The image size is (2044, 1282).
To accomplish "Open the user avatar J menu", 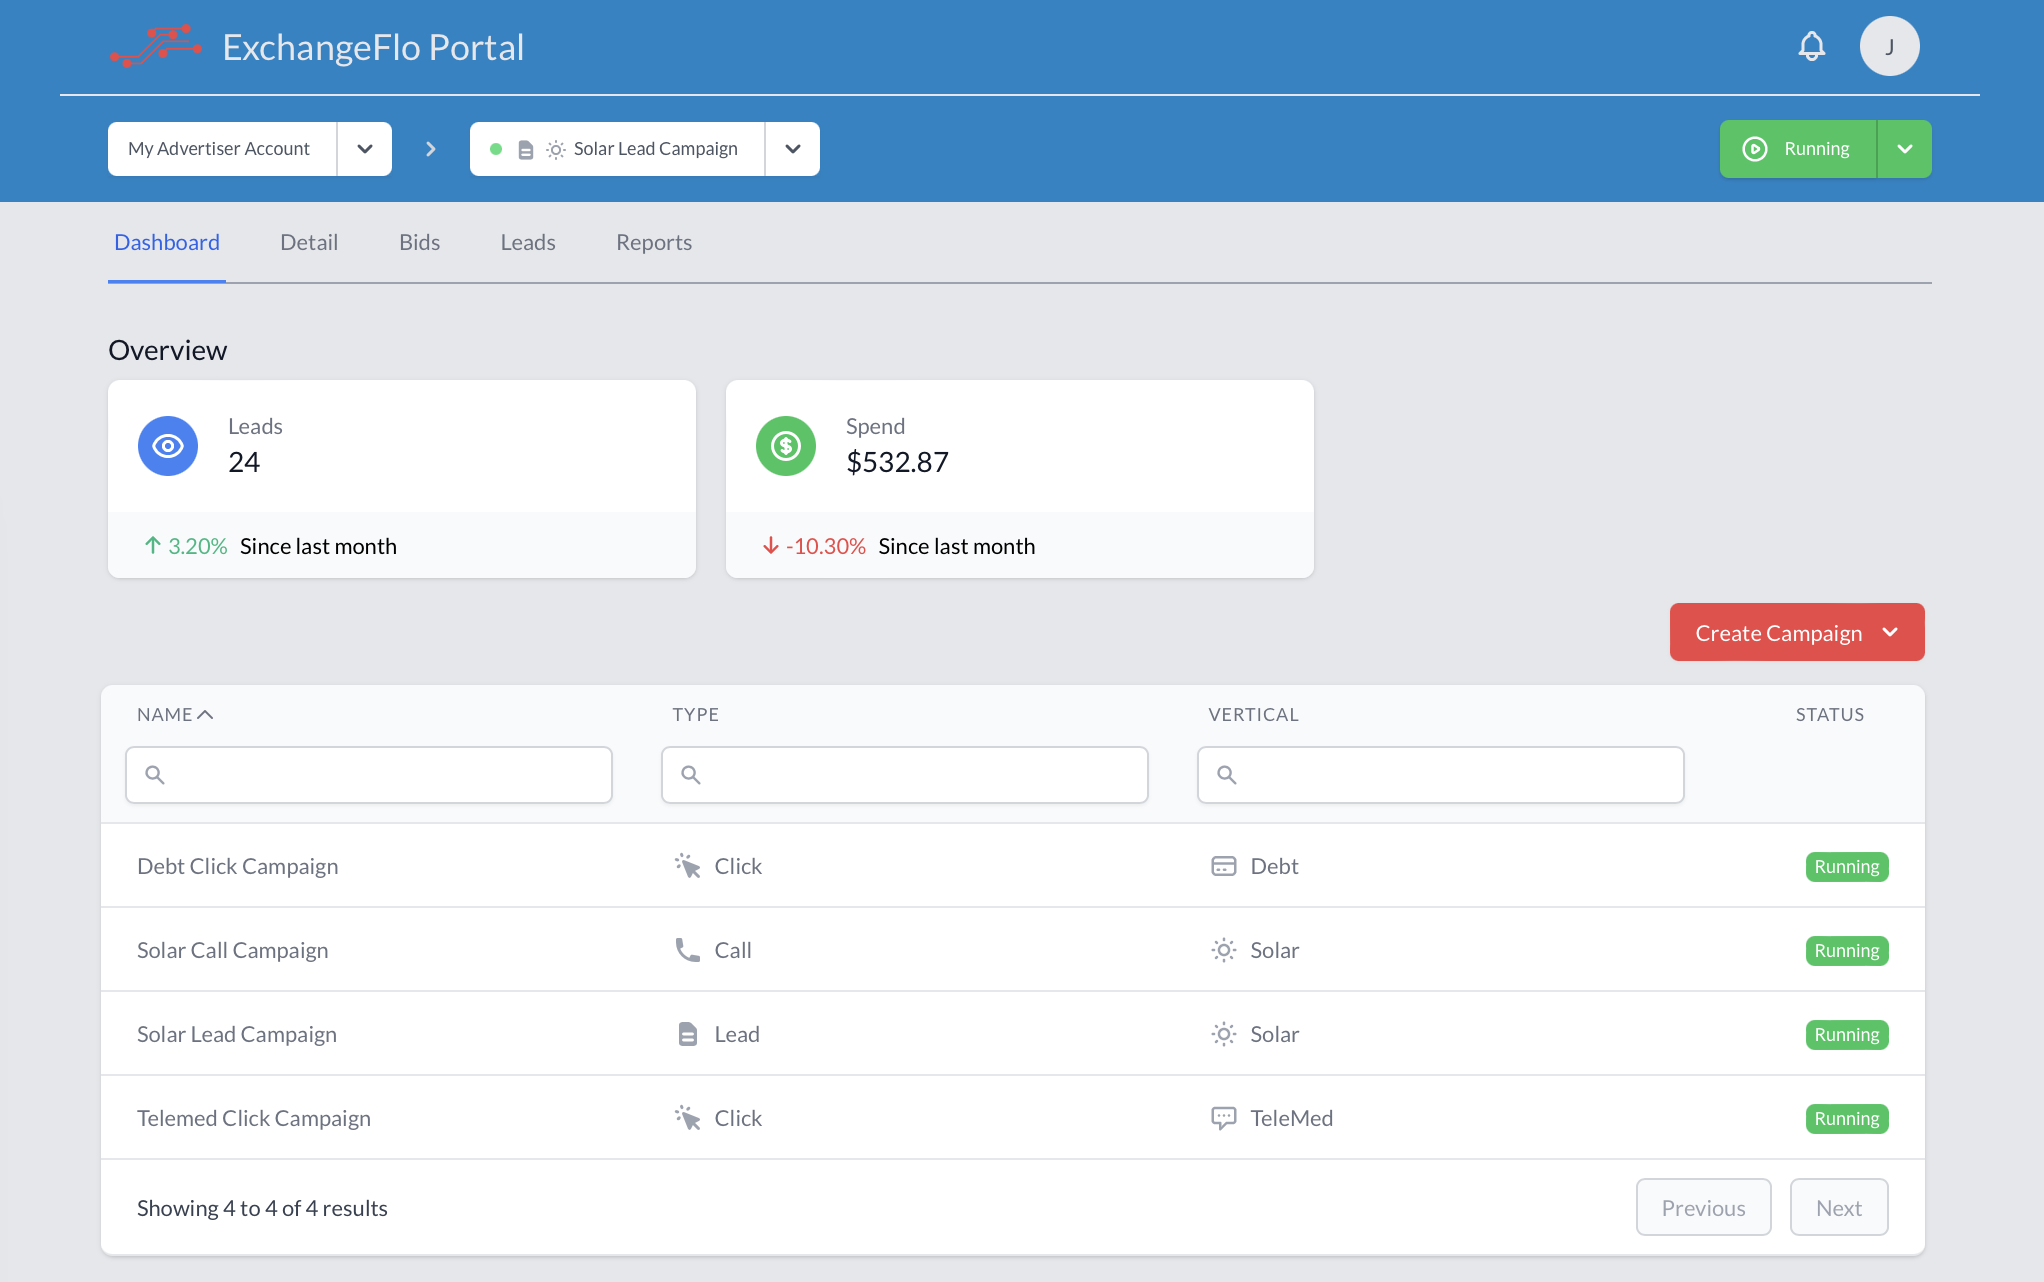I will tap(1889, 46).
